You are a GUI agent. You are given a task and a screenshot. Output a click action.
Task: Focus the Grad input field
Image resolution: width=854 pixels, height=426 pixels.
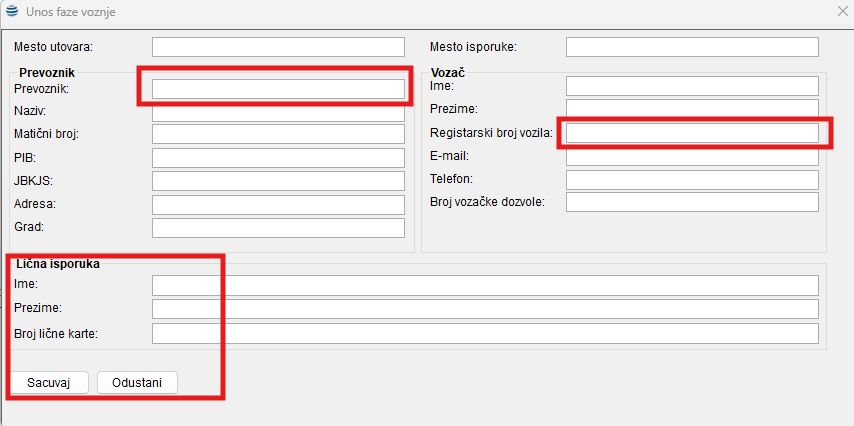pyautogui.click(x=278, y=227)
